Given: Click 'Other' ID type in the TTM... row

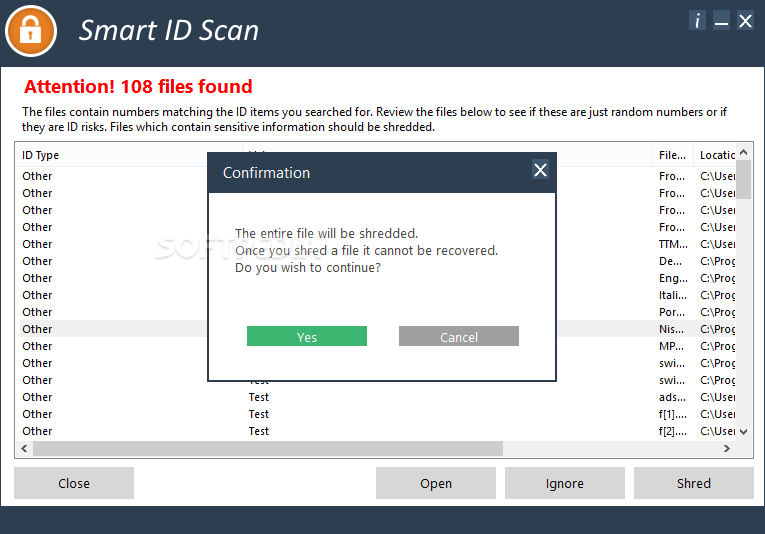Looking at the screenshot, I should [x=37, y=244].
